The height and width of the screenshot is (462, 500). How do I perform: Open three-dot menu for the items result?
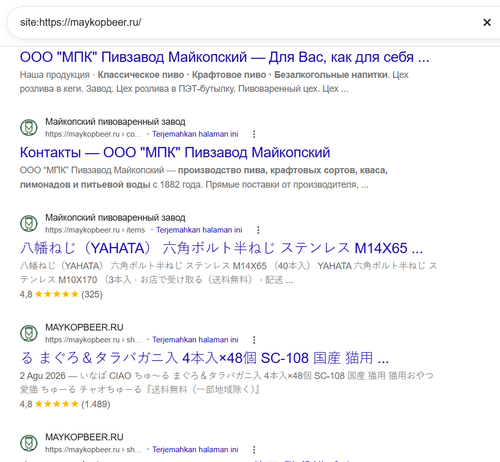(x=258, y=230)
